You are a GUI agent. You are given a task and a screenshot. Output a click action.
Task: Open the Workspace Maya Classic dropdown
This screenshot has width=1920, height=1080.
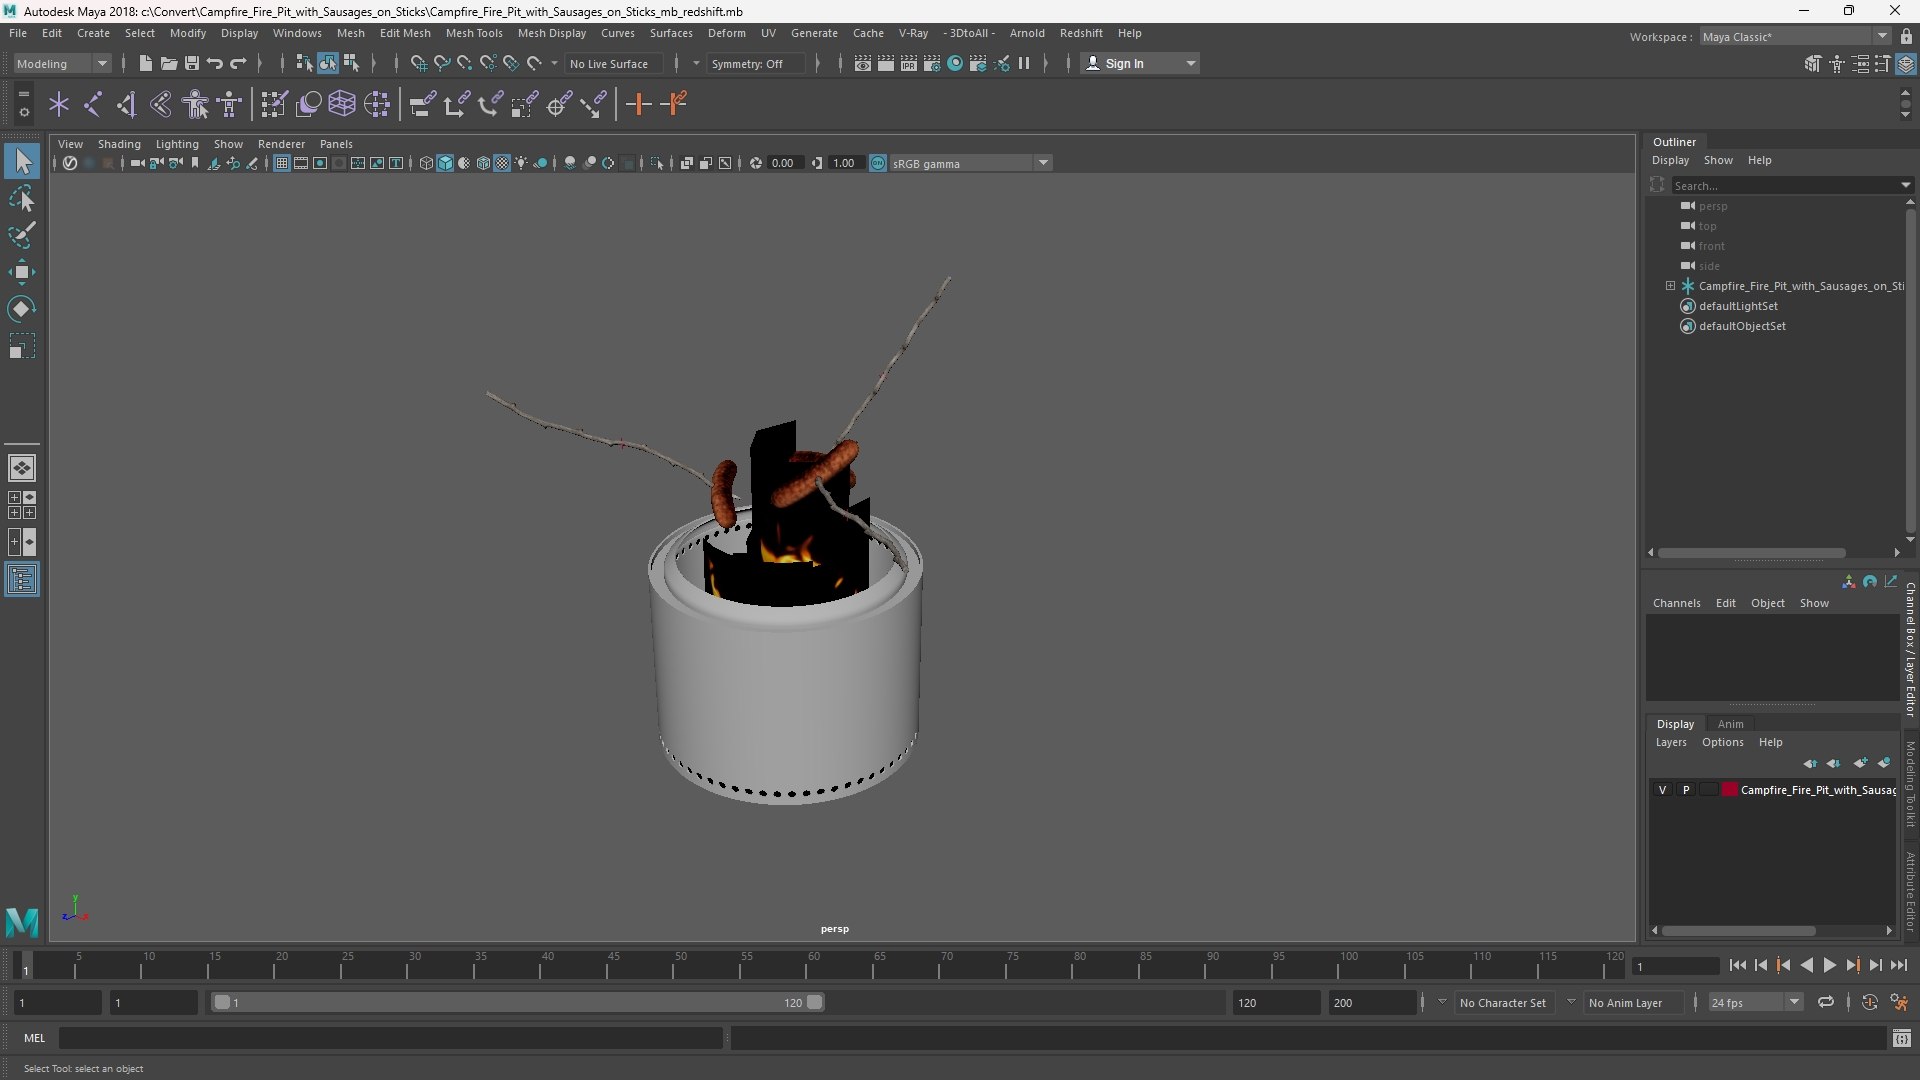tap(1795, 37)
